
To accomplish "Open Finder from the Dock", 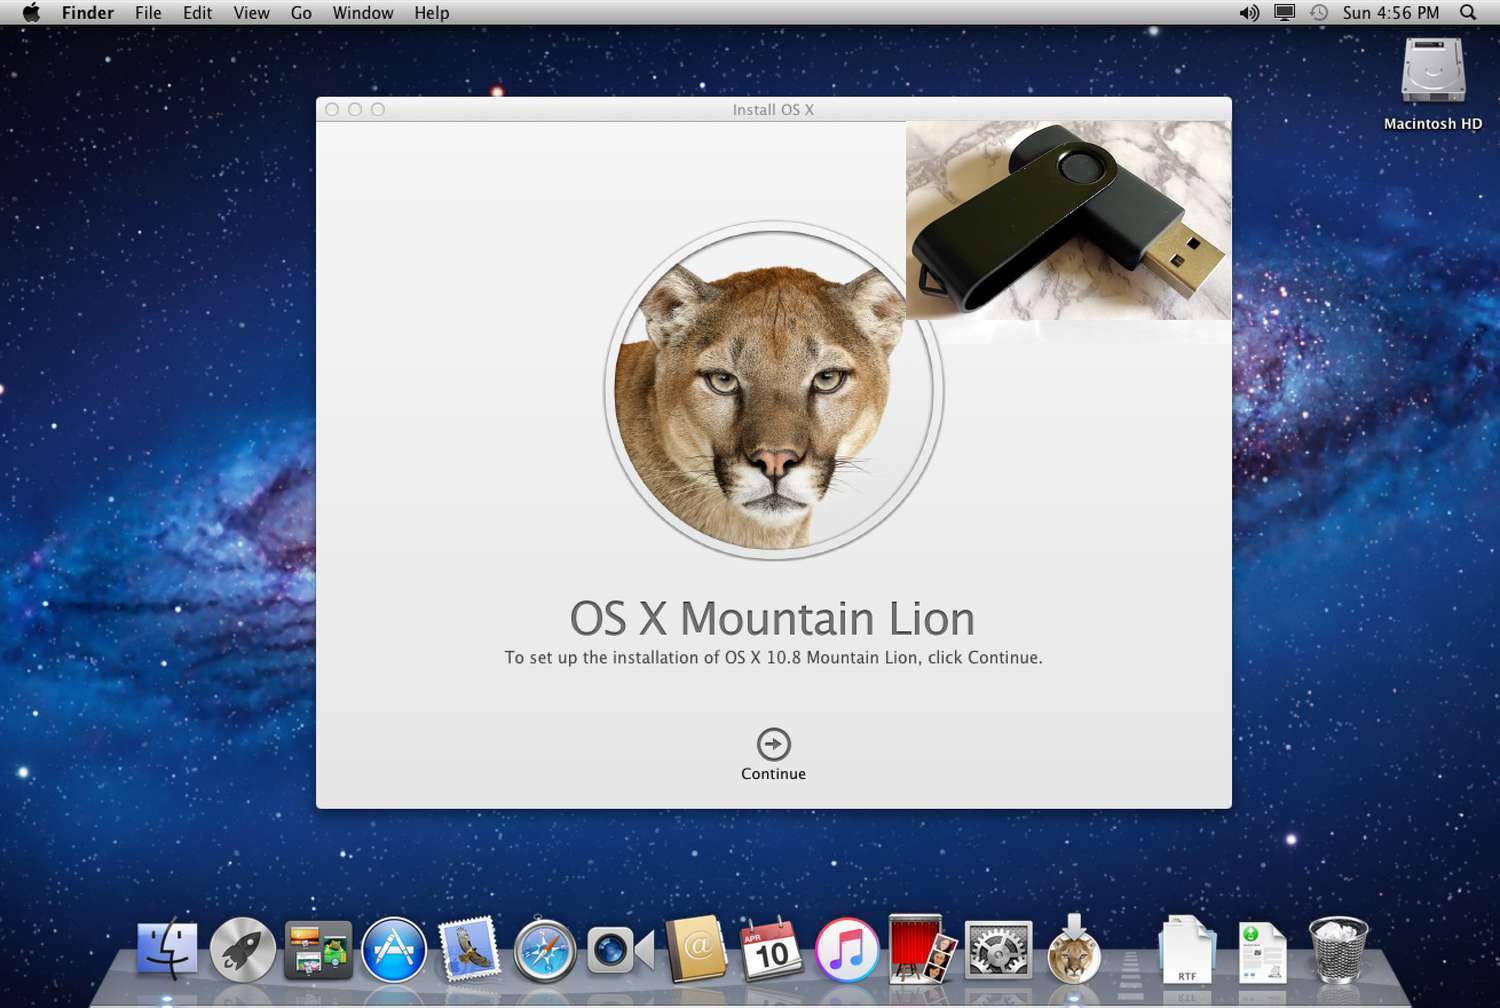I will (x=167, y=949).
